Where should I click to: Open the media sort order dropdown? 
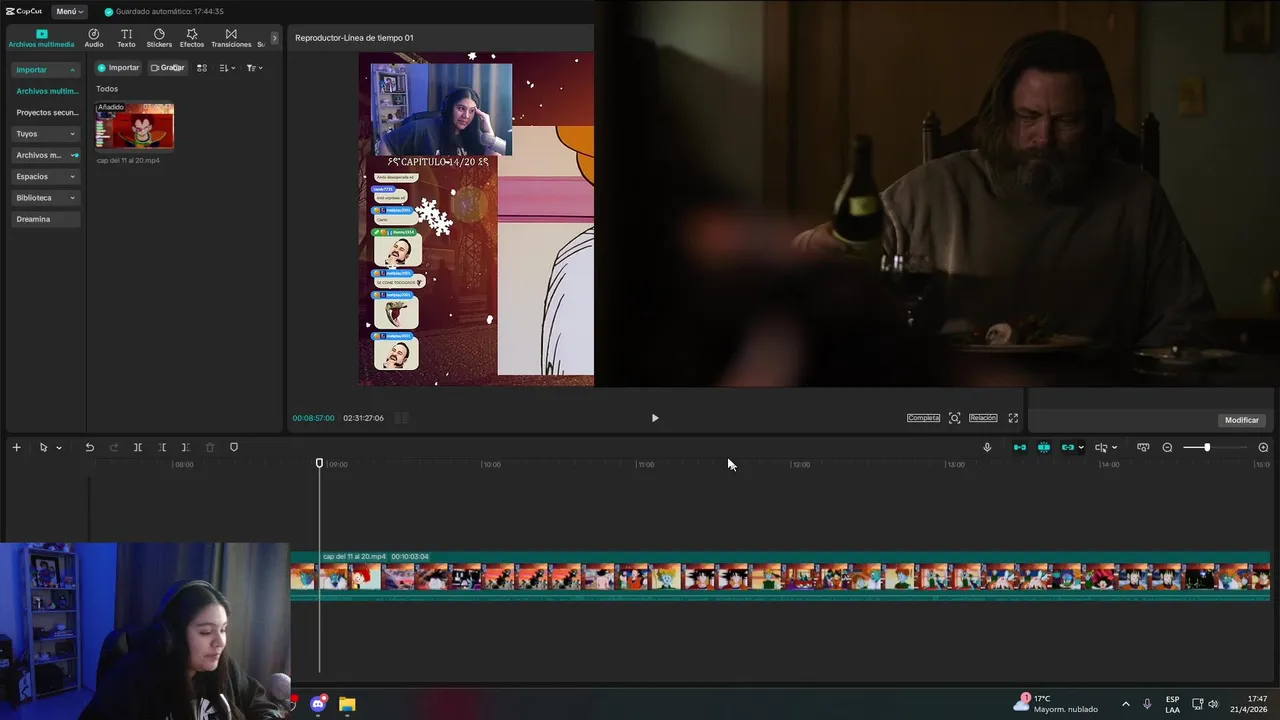click(227, 68)
